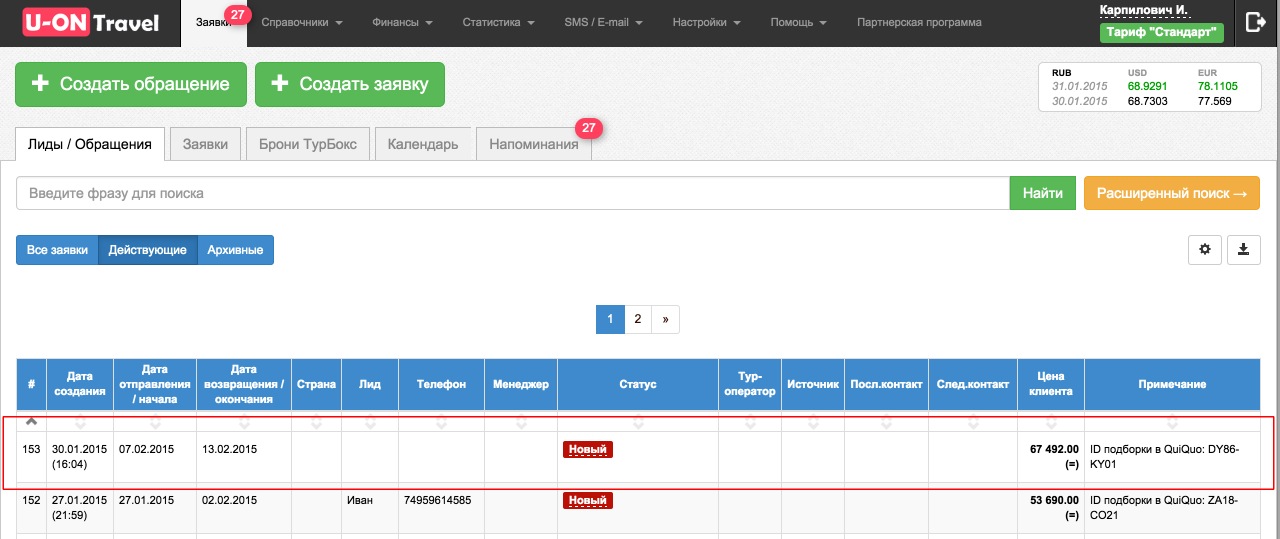The image size is (1280, 539).
Task: Click lead name Иван
Action: click(x=360, y=500)
